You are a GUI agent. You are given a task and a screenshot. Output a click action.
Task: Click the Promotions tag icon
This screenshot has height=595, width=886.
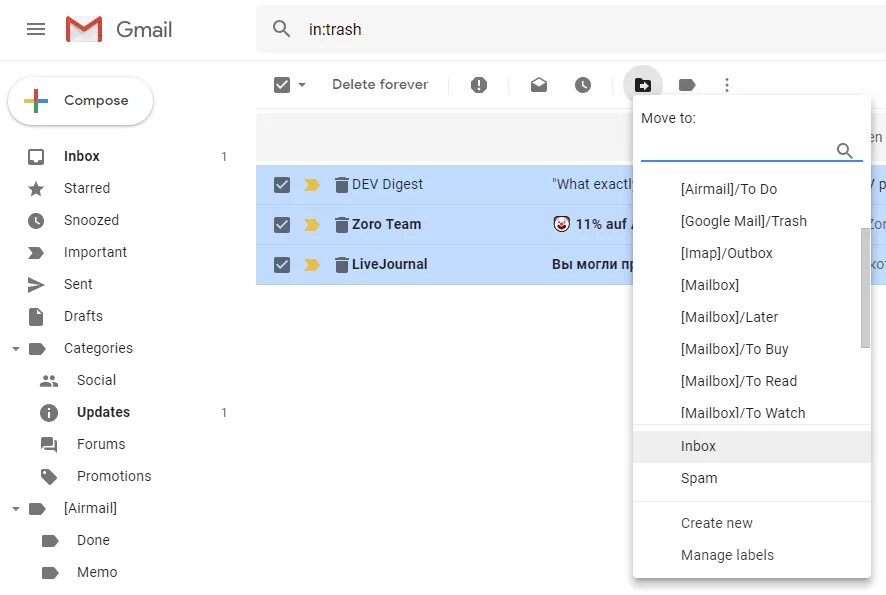pyautogui.click(x=49, y=477)
